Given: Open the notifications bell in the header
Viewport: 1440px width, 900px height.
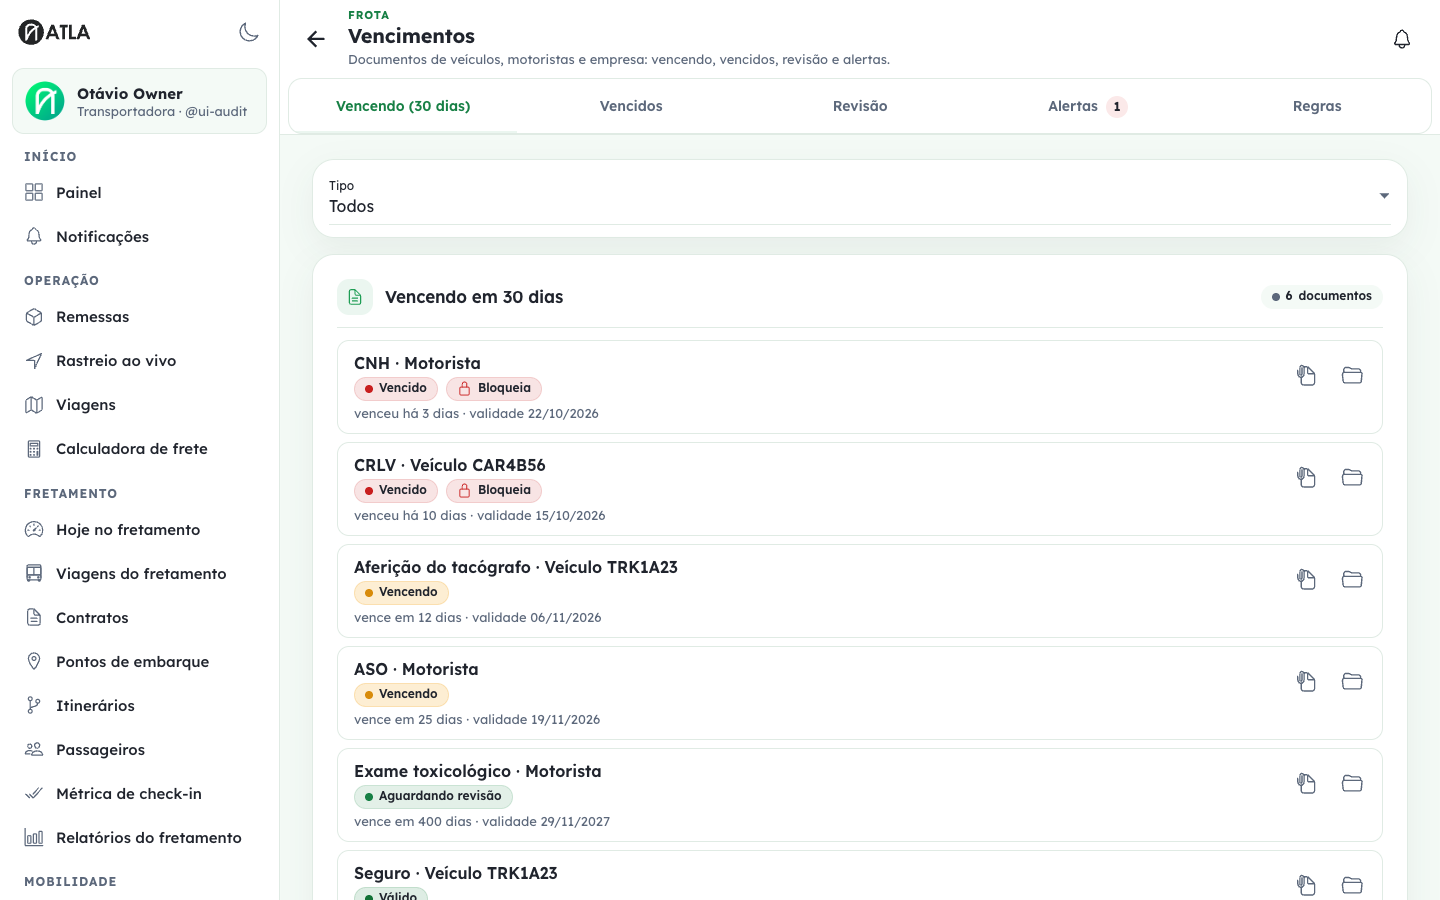Looking at the screenshot, I should coord(1402,39).
